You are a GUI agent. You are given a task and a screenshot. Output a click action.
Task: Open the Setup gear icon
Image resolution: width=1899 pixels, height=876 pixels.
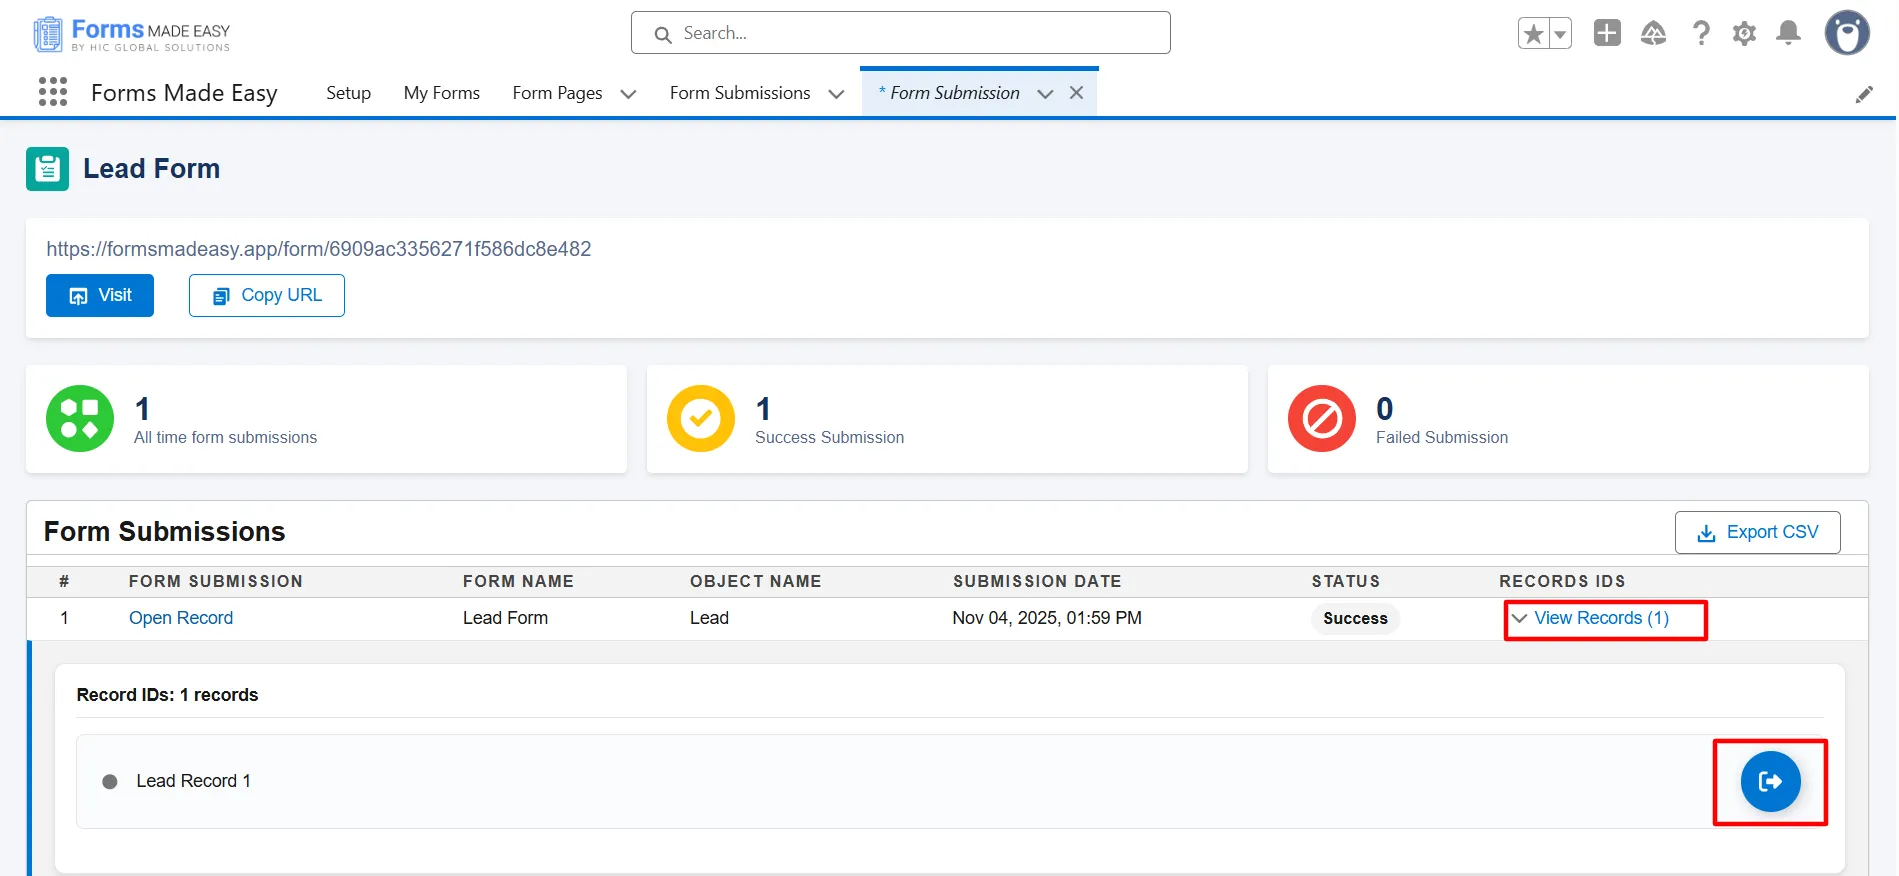coord(1744,34)
